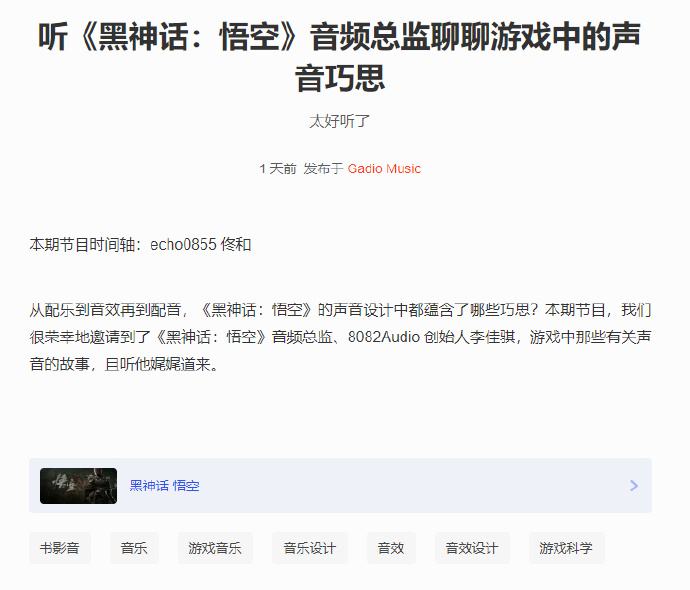Choose the 音效 tag
This screenshot has width=690, height=590.
[391, 548]
